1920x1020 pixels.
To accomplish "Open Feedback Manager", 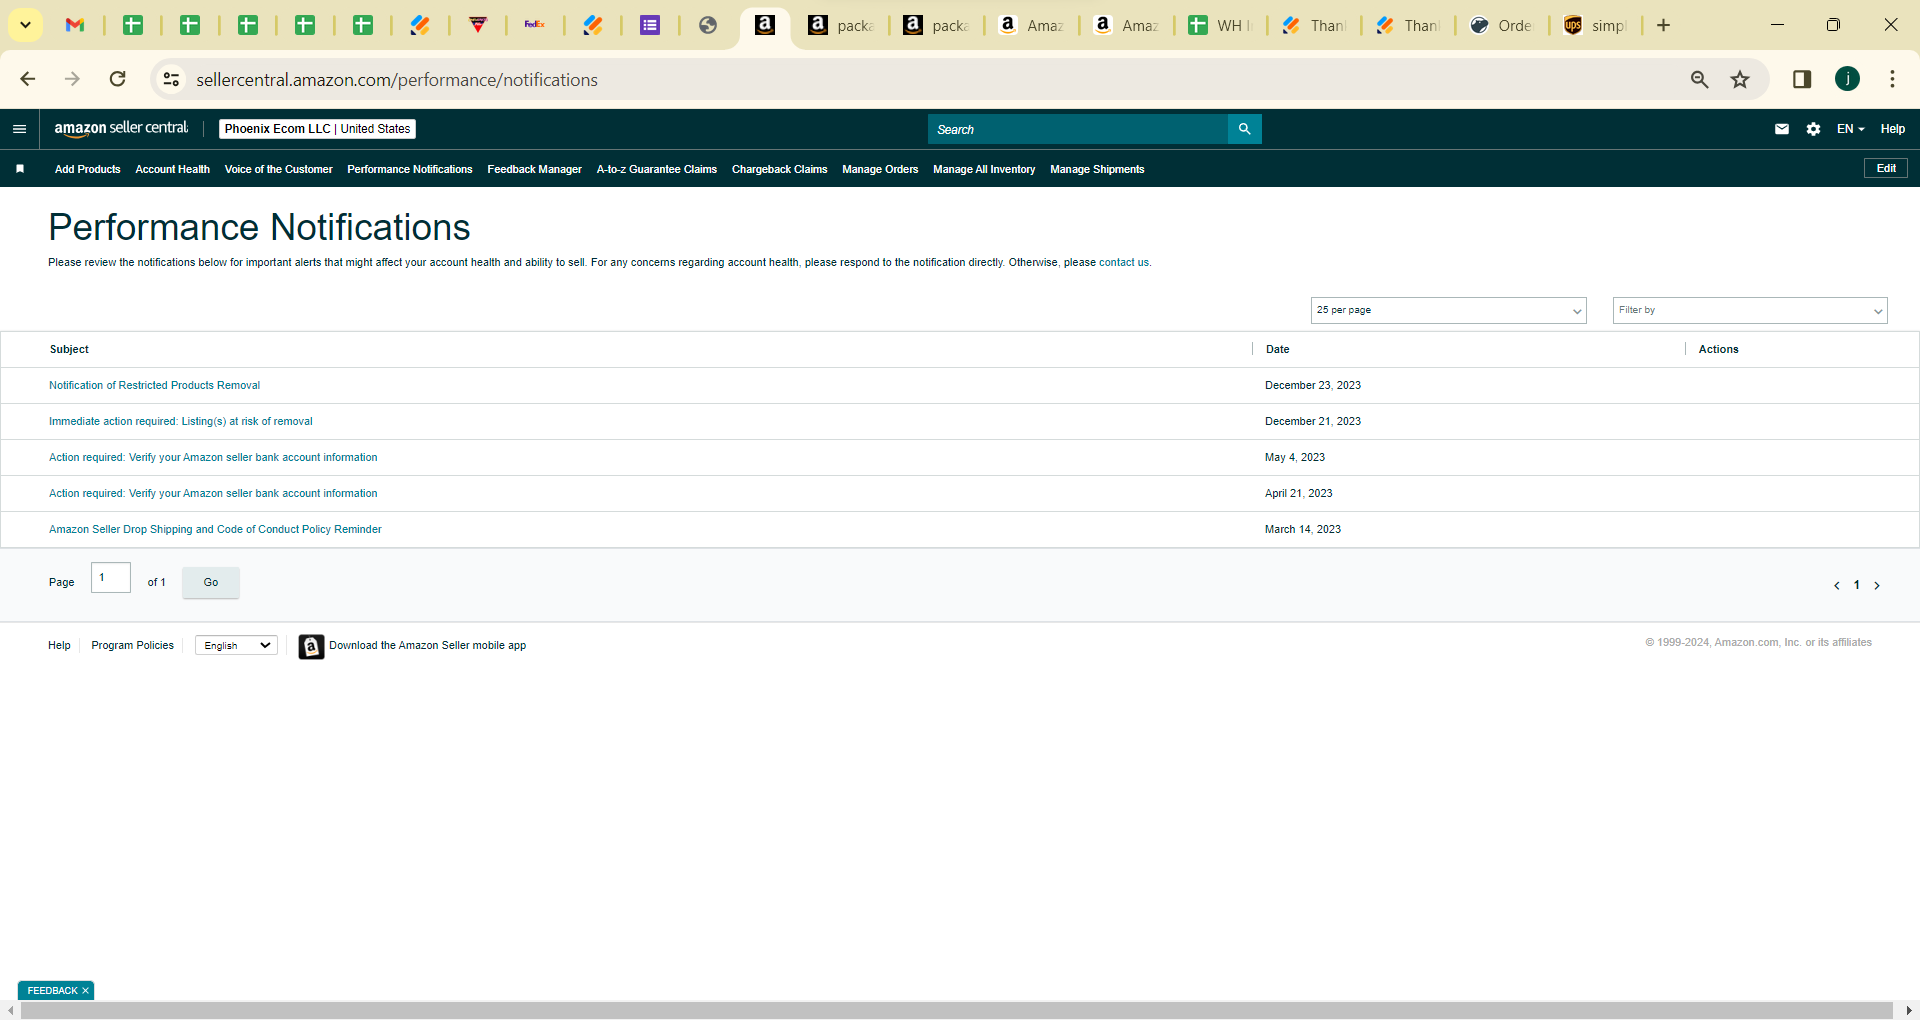I will click(534, 169).
